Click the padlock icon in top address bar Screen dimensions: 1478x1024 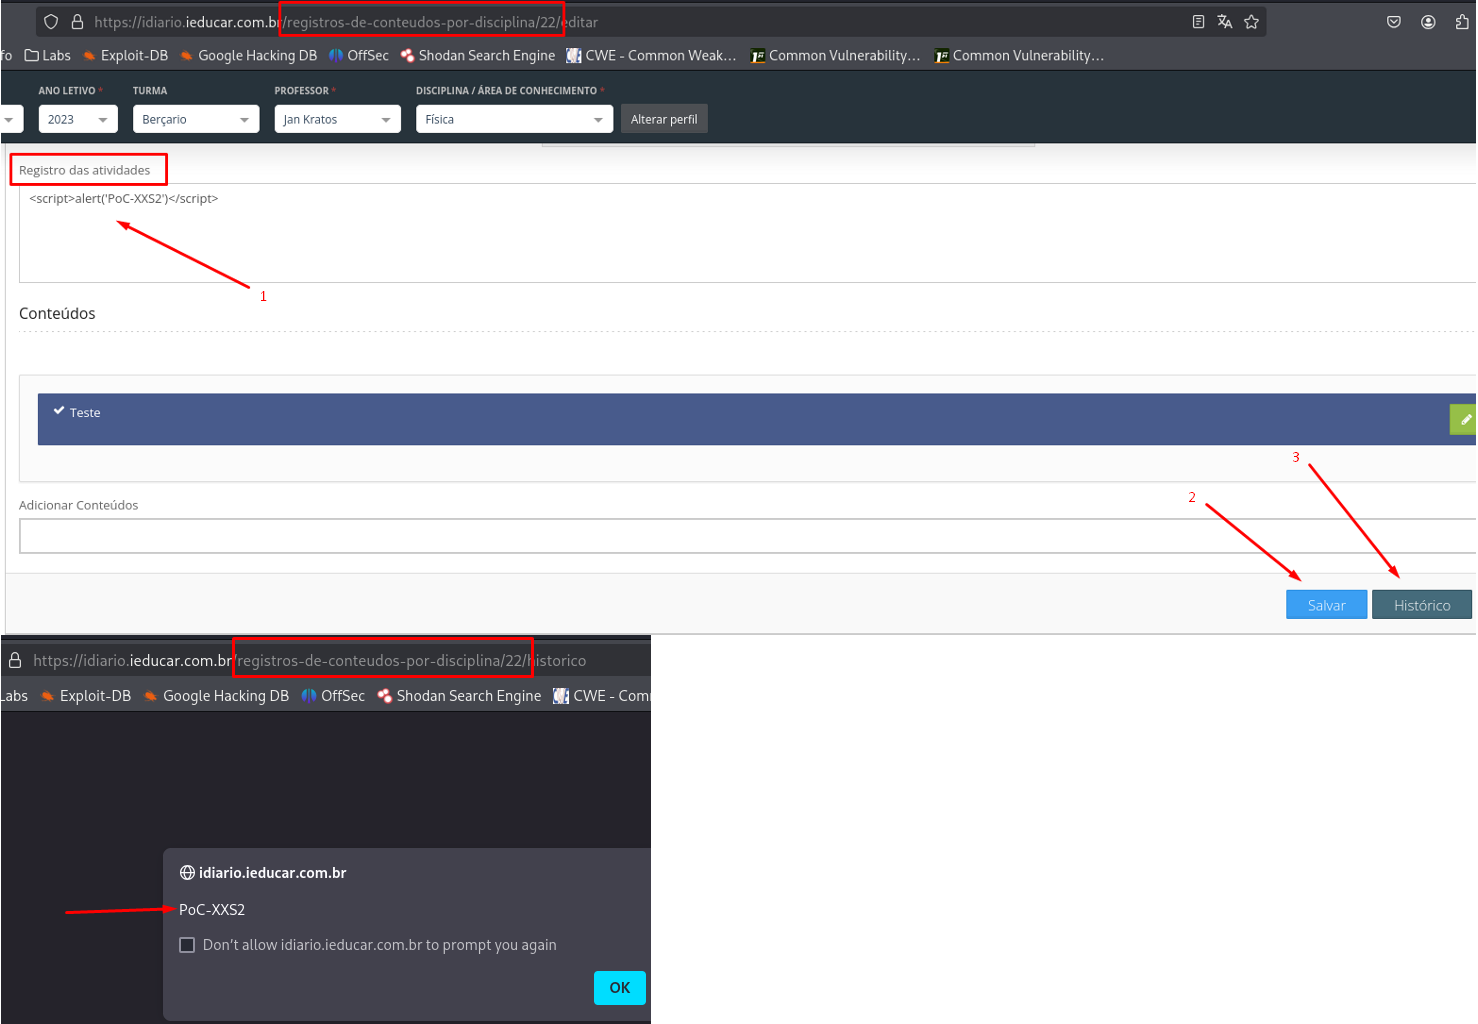77,22
